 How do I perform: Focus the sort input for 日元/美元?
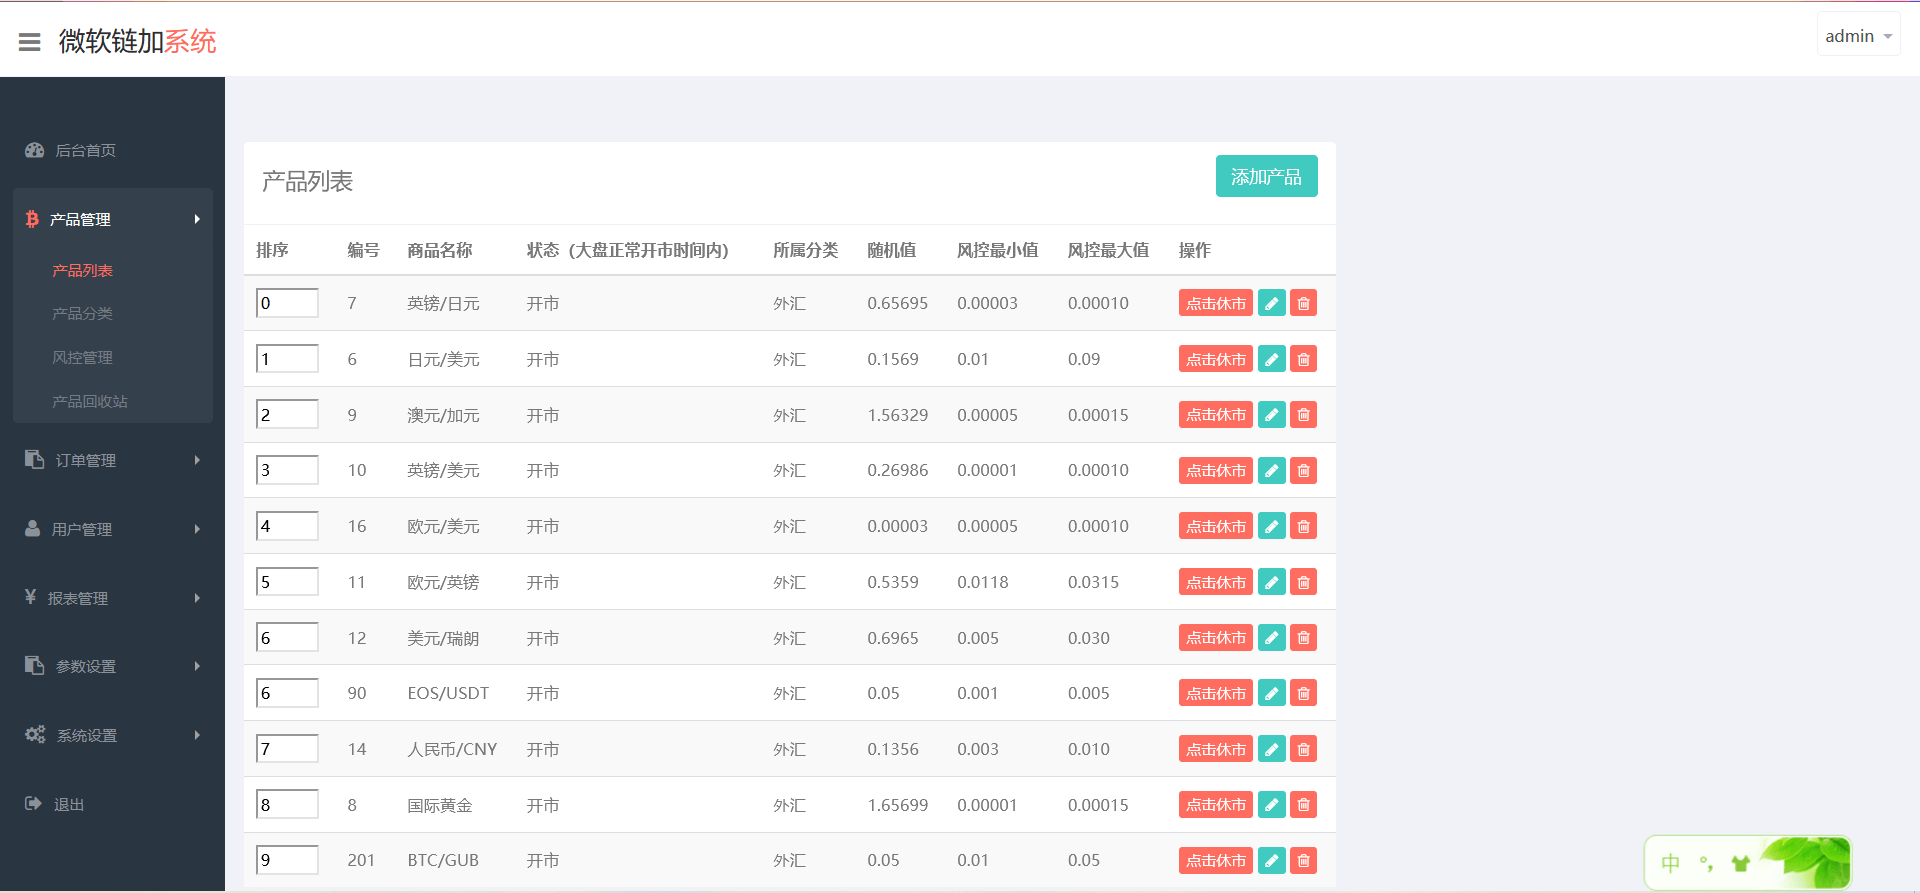click(x=287, y=359)
